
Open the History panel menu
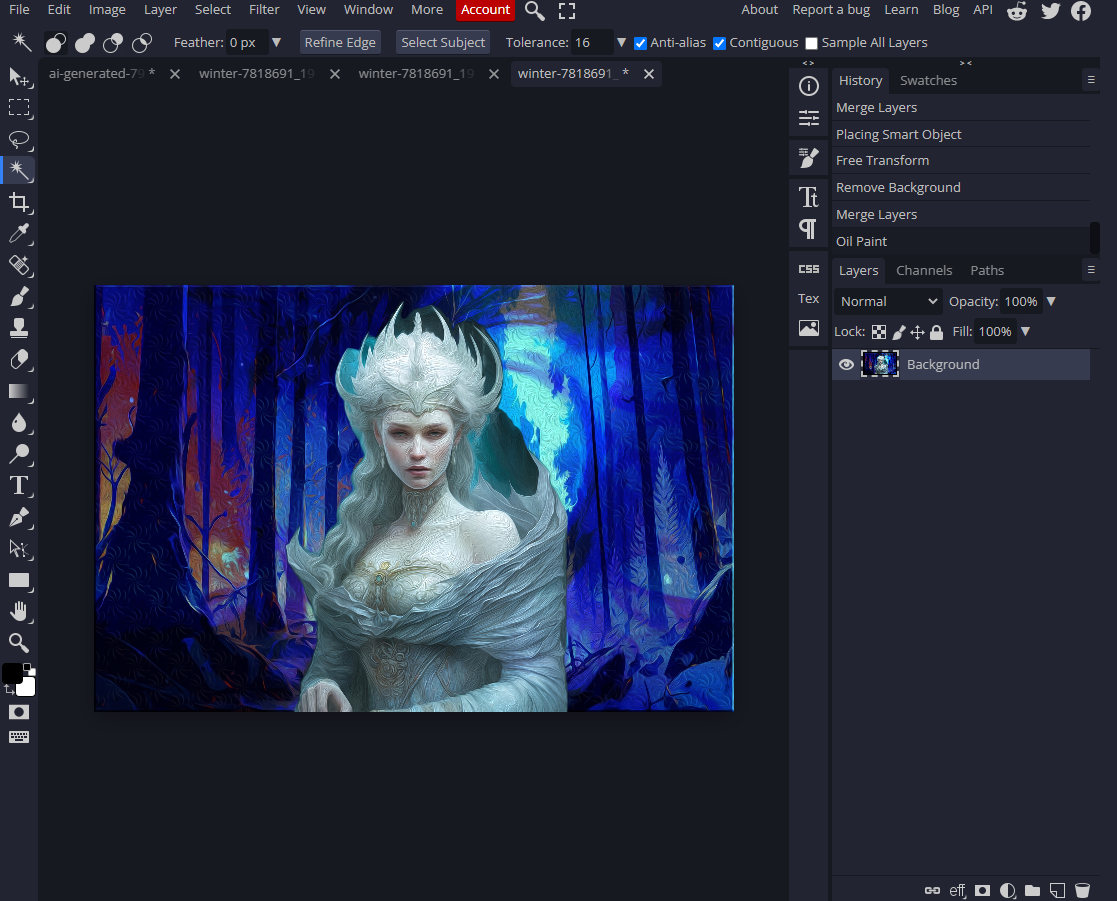(x=1091, y=80)
